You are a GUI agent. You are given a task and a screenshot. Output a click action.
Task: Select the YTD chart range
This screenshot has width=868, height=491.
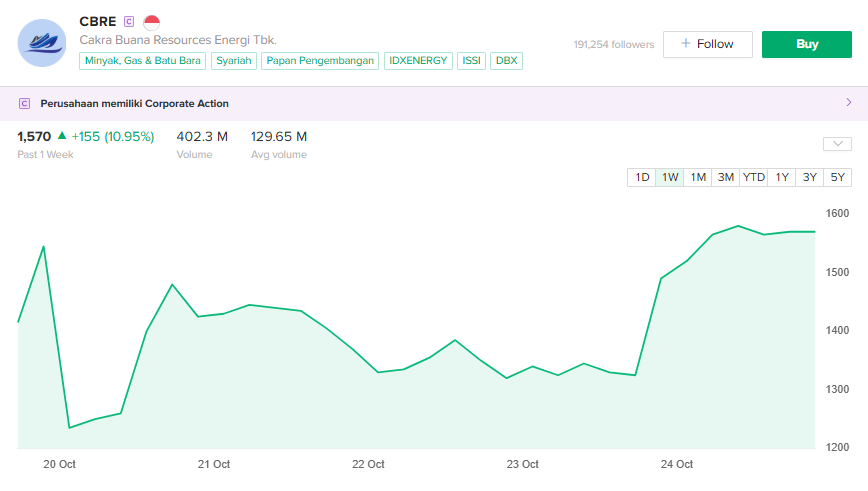[x=754, y=177]
